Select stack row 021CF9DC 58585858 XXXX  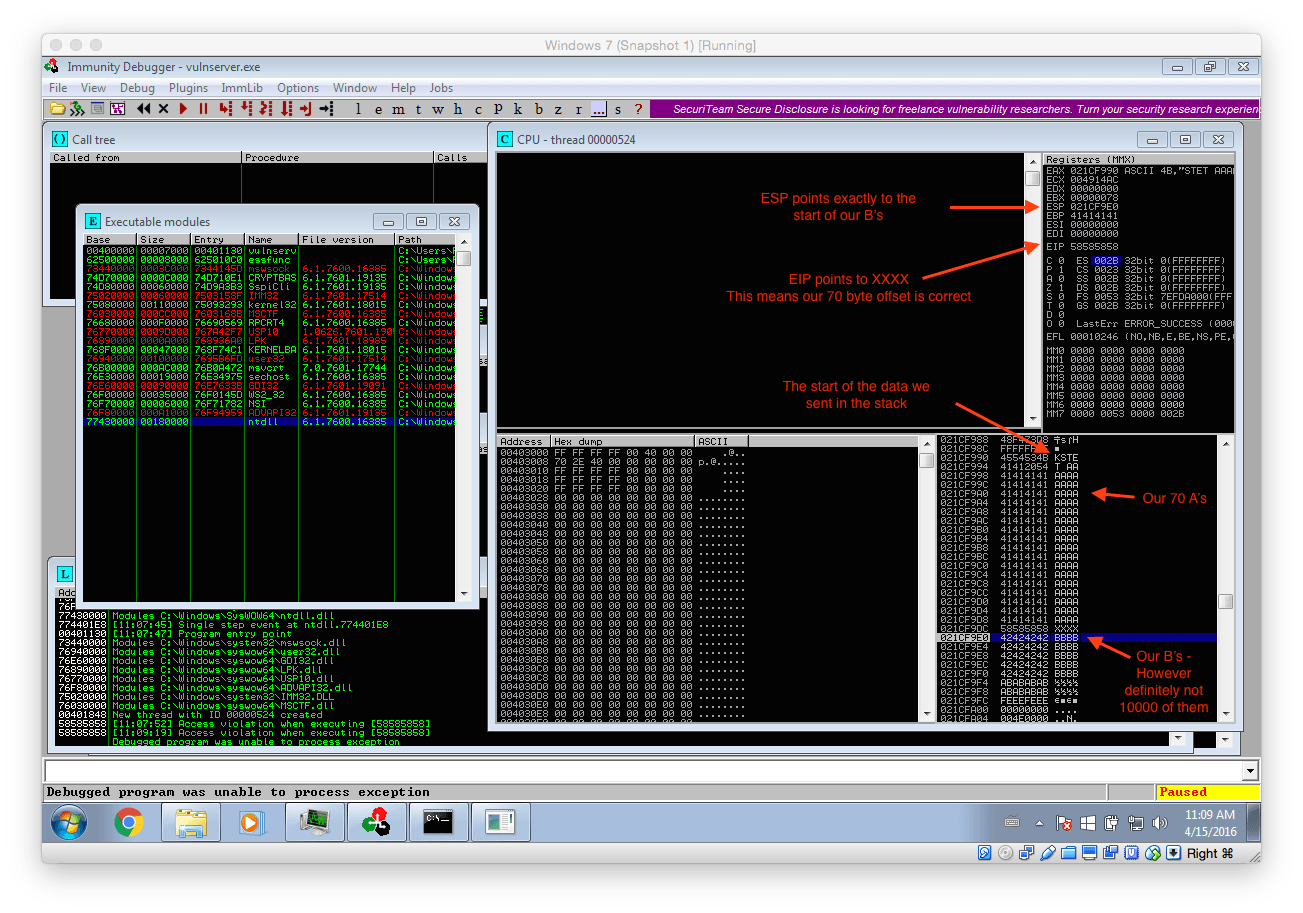tap(1077, 628)
